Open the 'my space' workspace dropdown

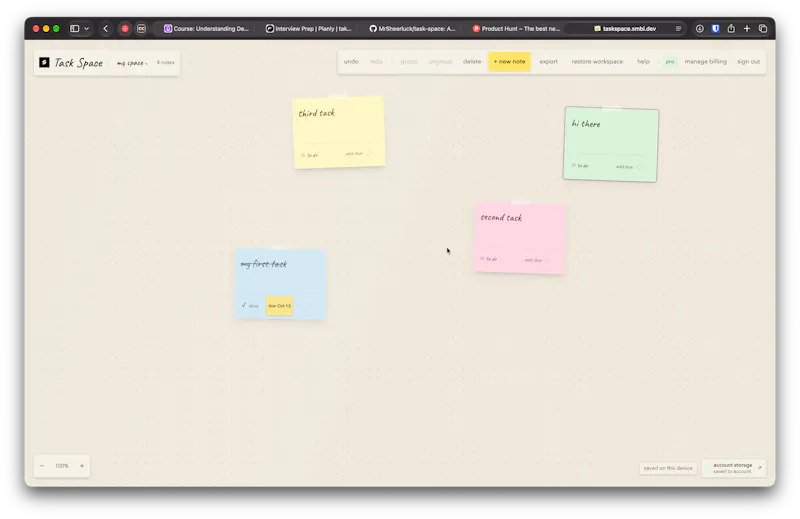click(132, 63)
